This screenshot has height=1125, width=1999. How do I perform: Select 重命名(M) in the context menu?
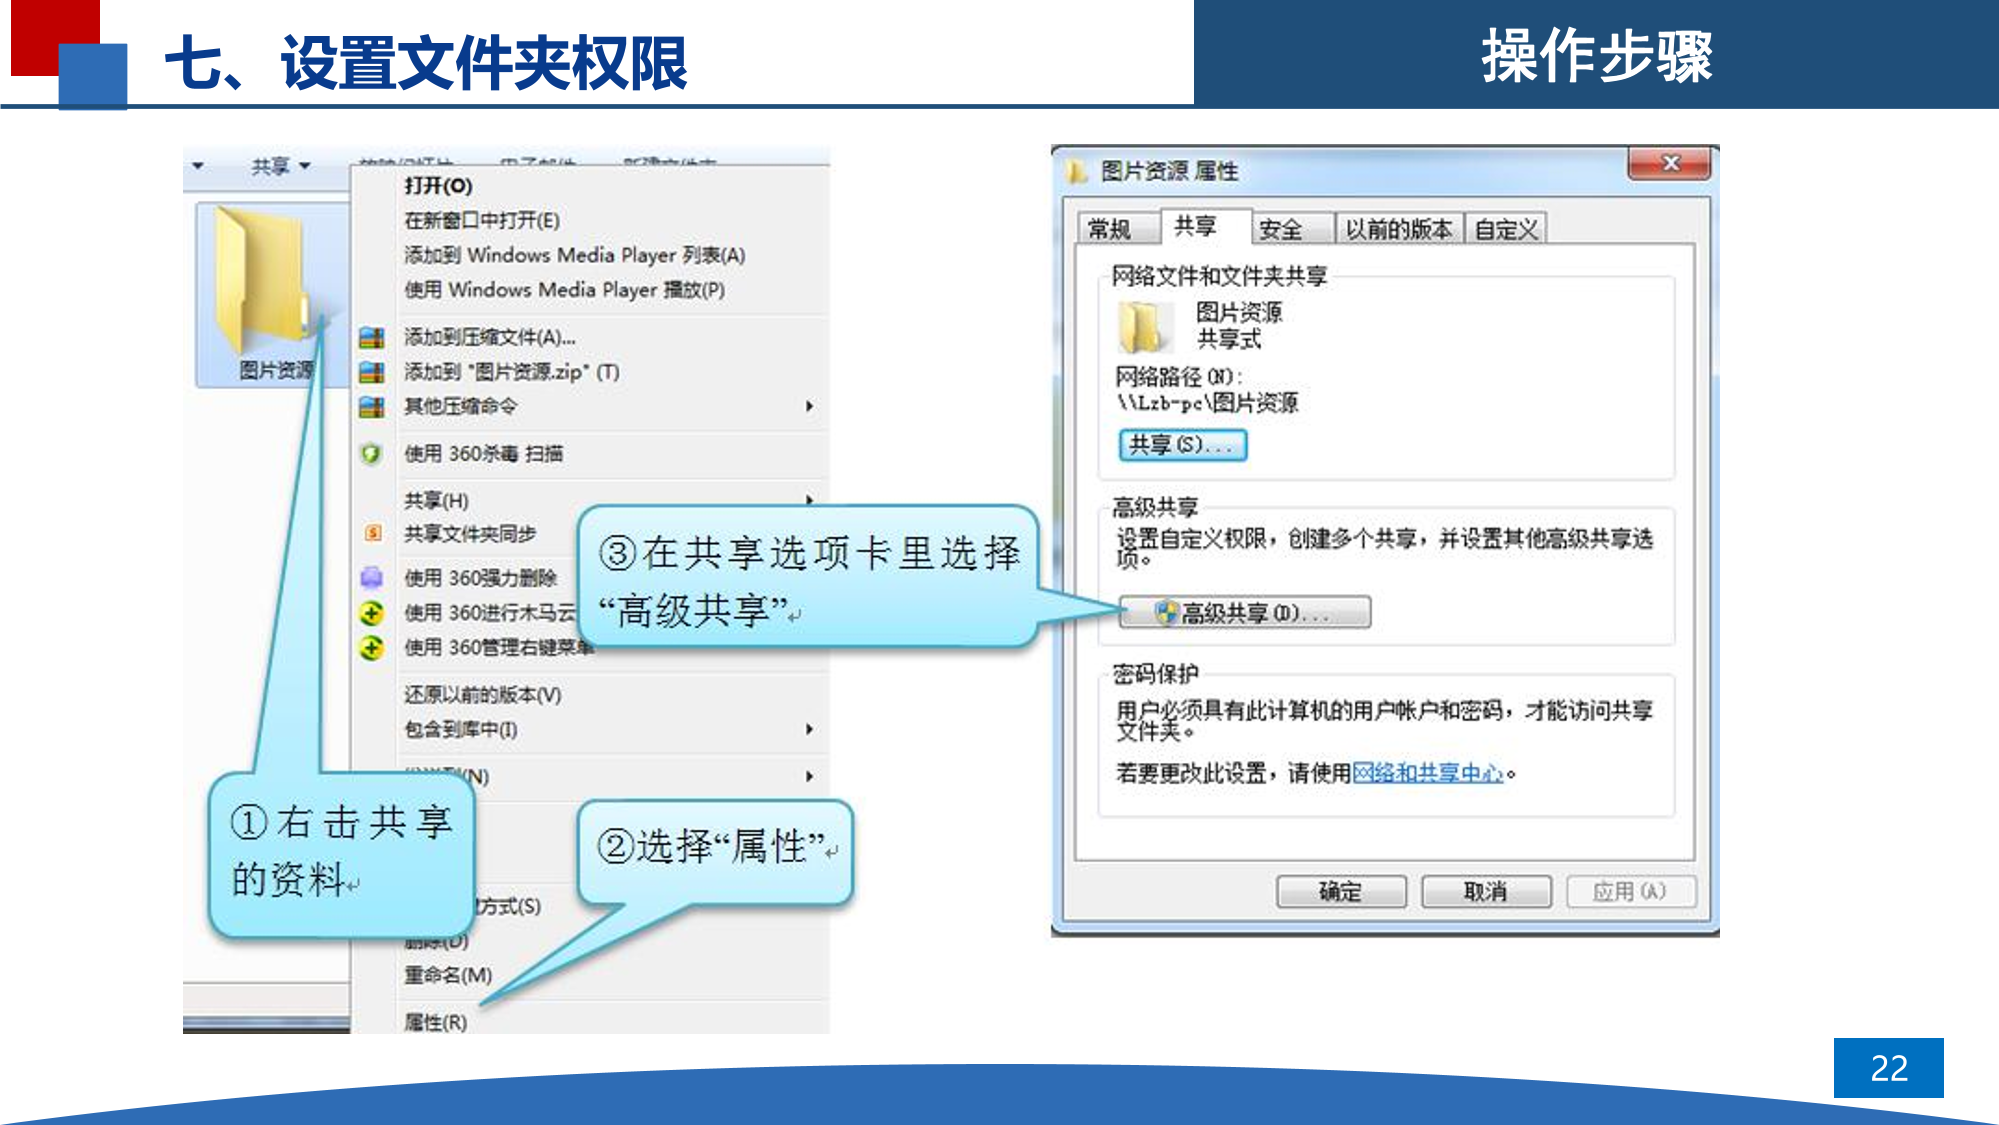447,975
